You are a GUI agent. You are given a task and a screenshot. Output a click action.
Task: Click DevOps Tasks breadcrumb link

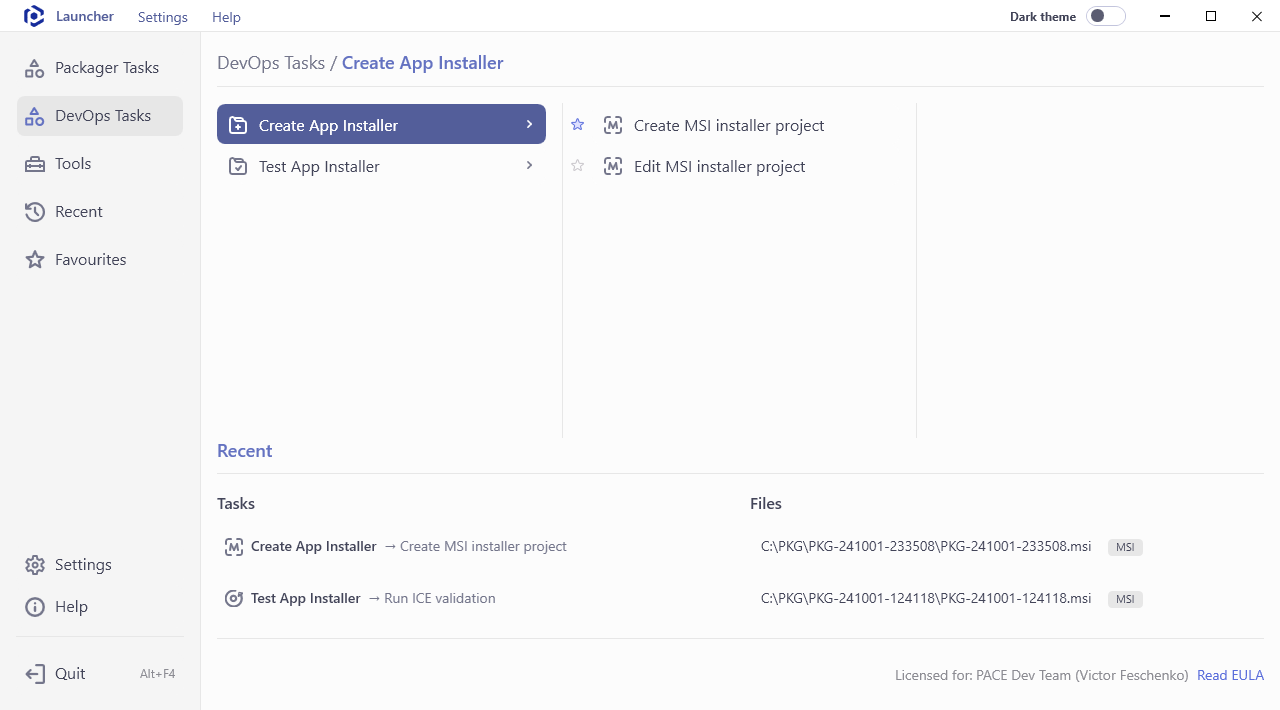pos(271,63)
